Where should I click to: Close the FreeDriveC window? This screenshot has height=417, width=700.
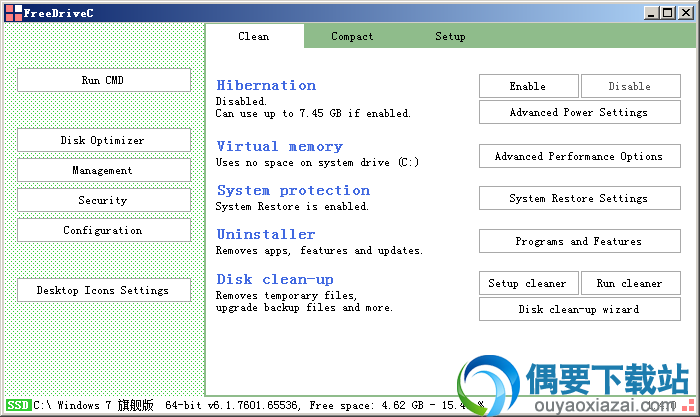(x=685, y=13)
